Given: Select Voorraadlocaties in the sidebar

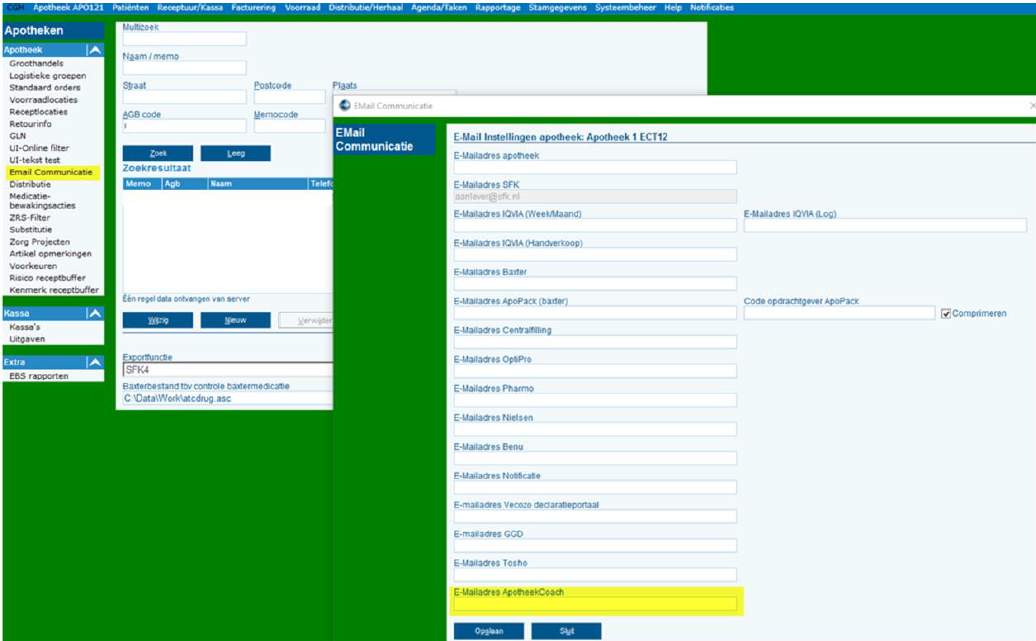Looking at the screenshot, I should pyautogui.click(x=44, y=100).
